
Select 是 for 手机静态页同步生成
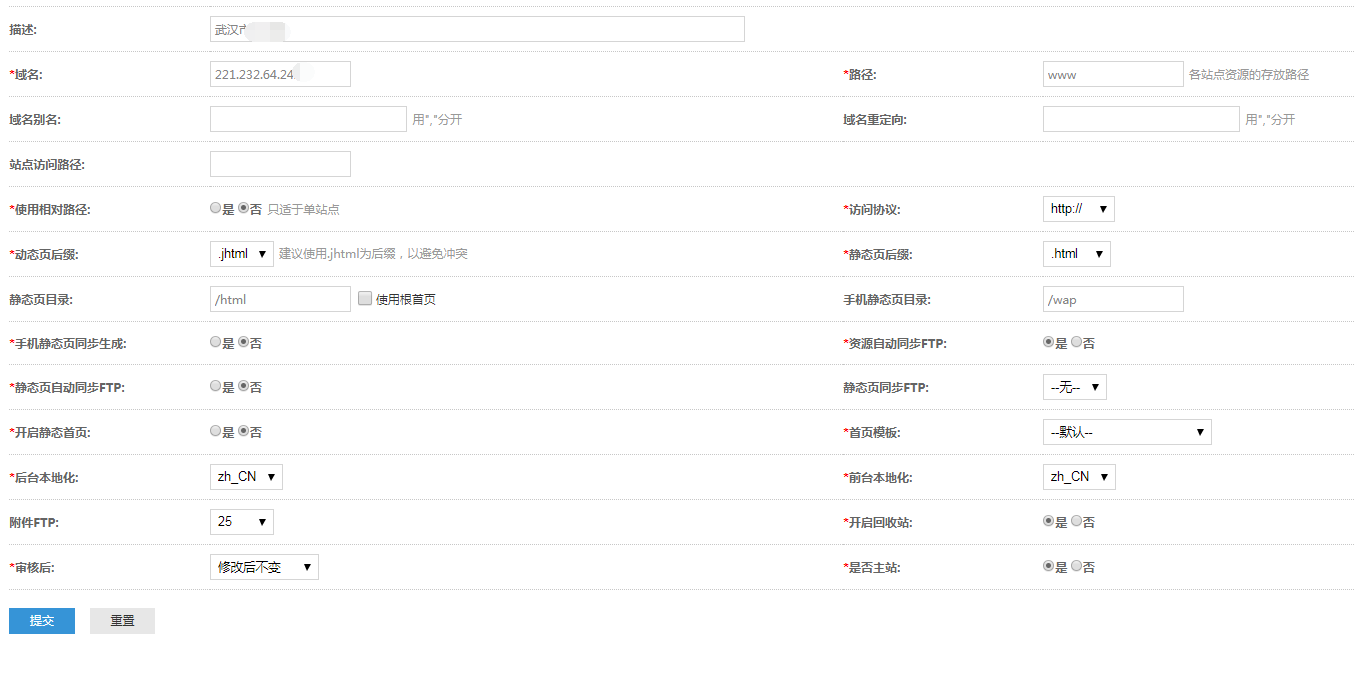215,342
